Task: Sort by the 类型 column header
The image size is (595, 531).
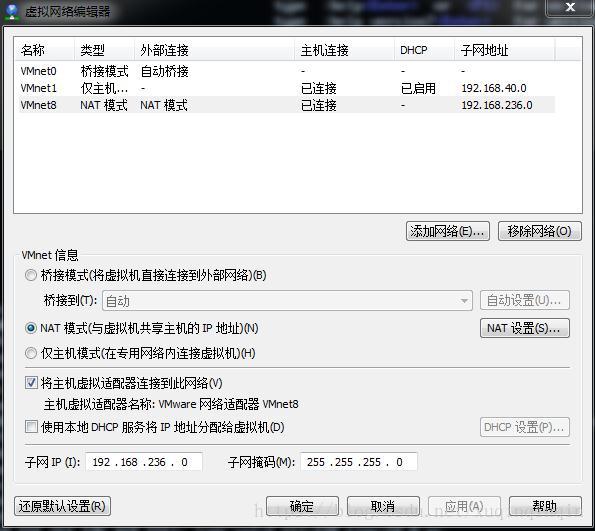Action: (104, 50)
